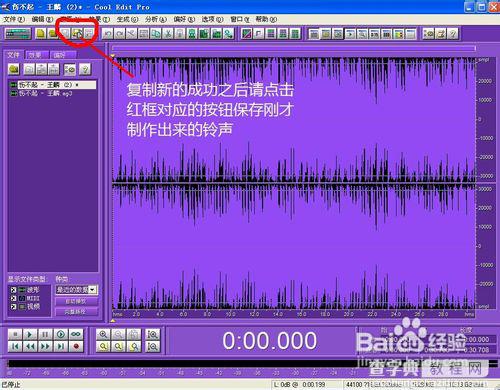
Task: Open the 分析(A) menu
Action: [x=155, y=19]
